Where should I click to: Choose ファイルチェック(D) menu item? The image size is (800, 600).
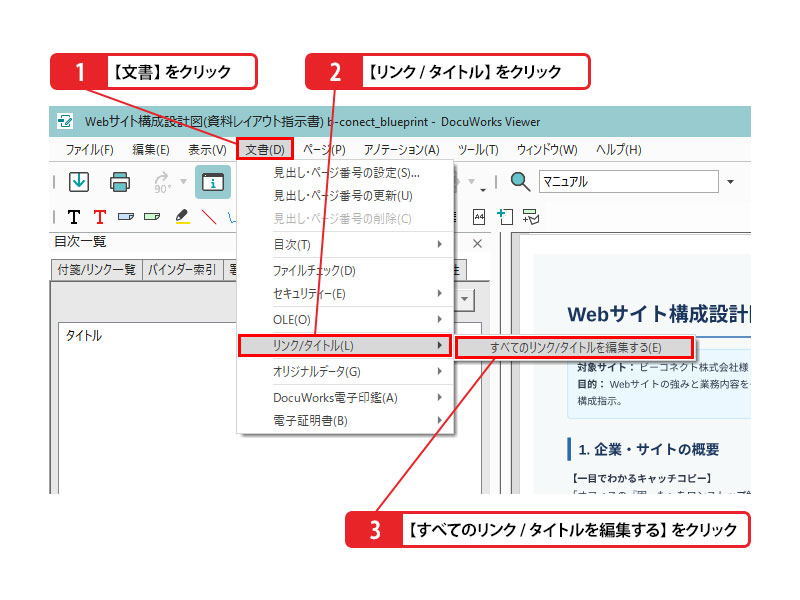point(346,270)
